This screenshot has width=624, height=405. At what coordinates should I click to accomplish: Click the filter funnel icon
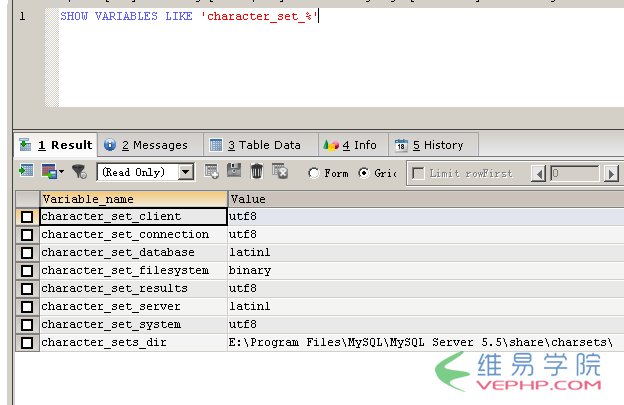[x=79, y=171]
